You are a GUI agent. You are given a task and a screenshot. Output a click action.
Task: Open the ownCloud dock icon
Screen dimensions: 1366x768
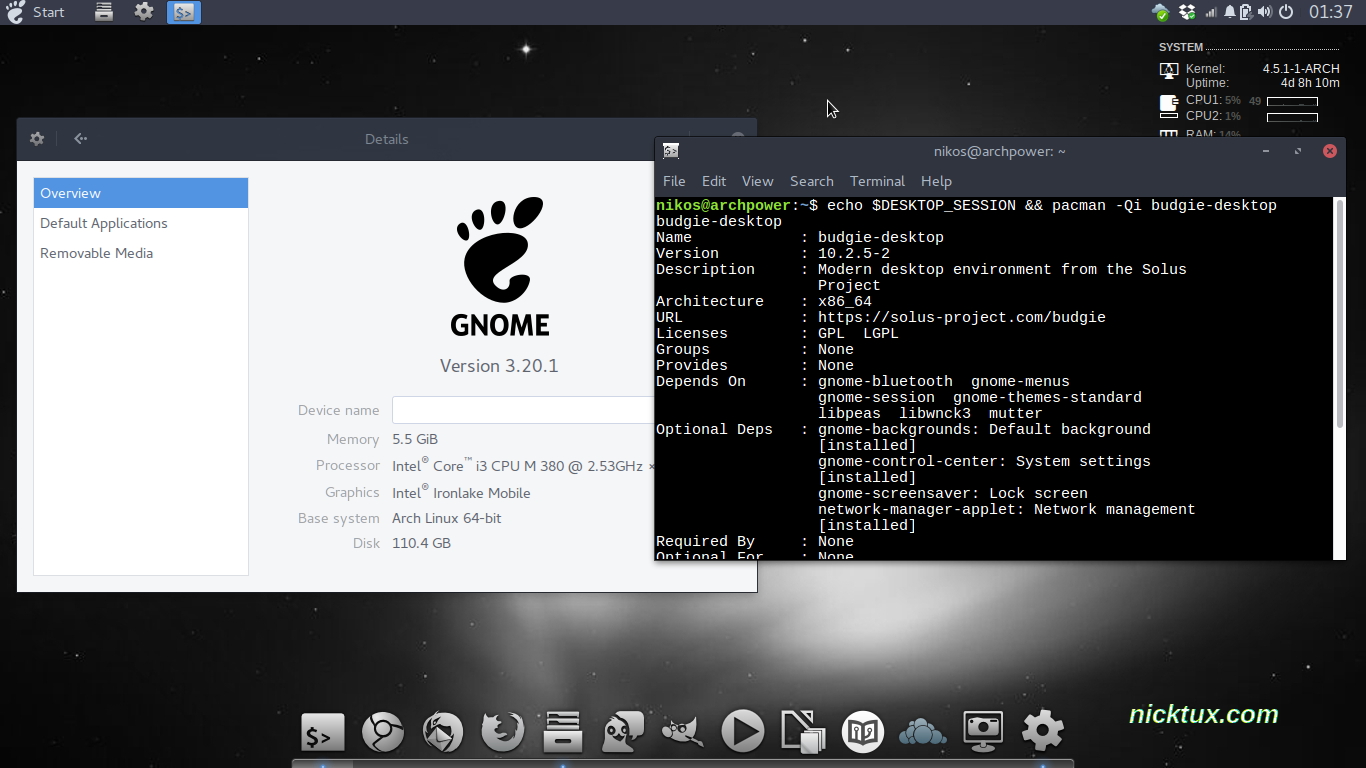[922, 732]
